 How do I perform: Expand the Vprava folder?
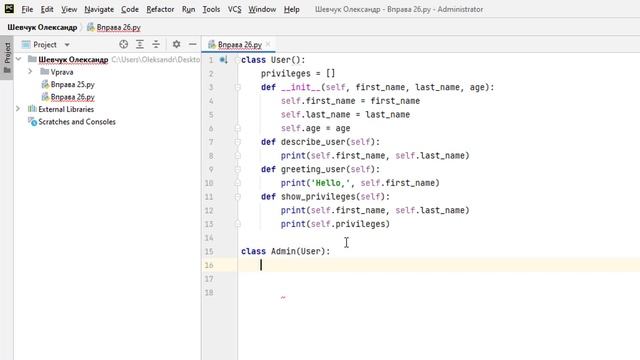30,72
